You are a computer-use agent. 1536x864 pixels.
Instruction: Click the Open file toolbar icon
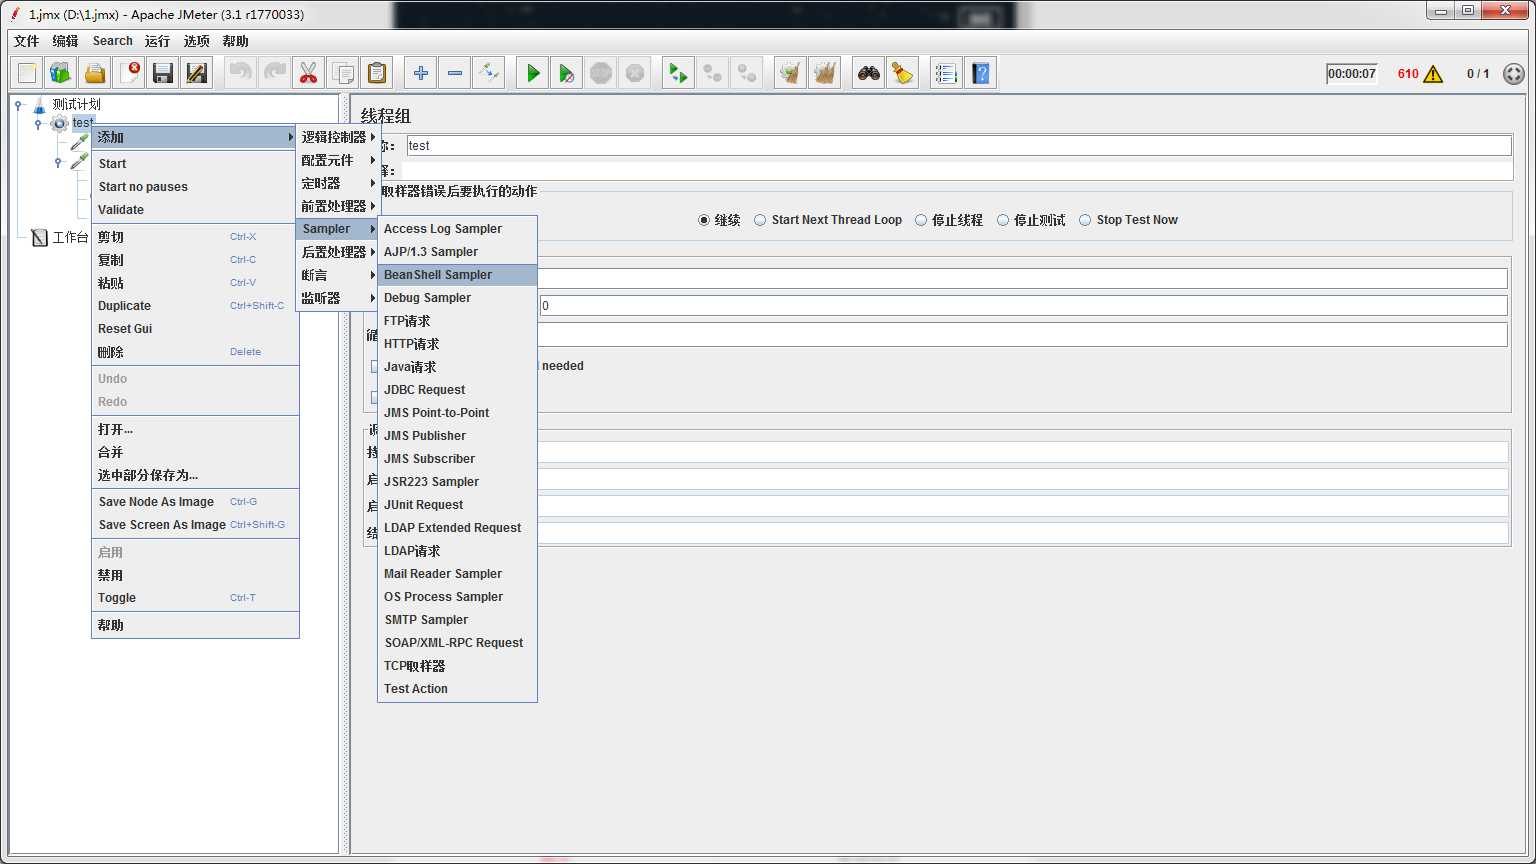pyautogui.click(x=95, y=73)
